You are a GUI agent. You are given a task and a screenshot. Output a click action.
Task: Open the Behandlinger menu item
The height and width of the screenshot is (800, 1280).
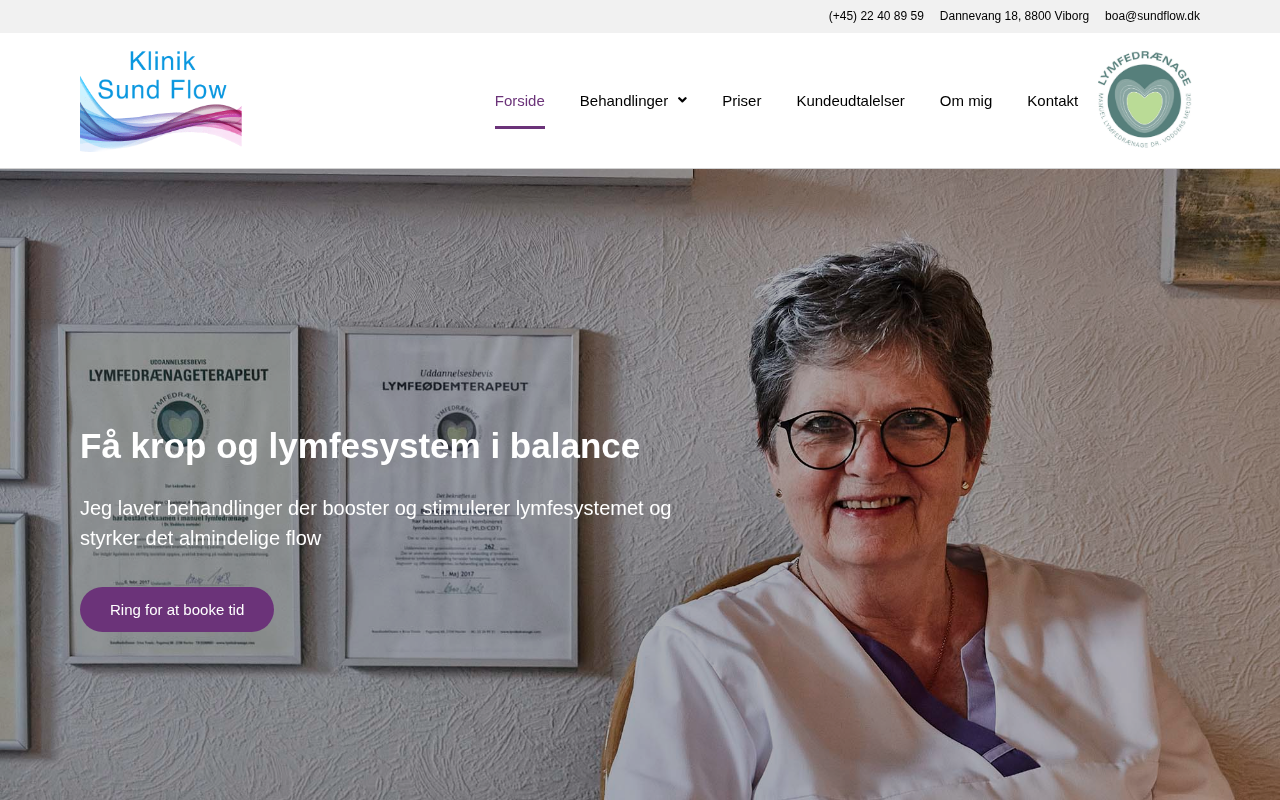pyautogui.click(x=624, y=100)
